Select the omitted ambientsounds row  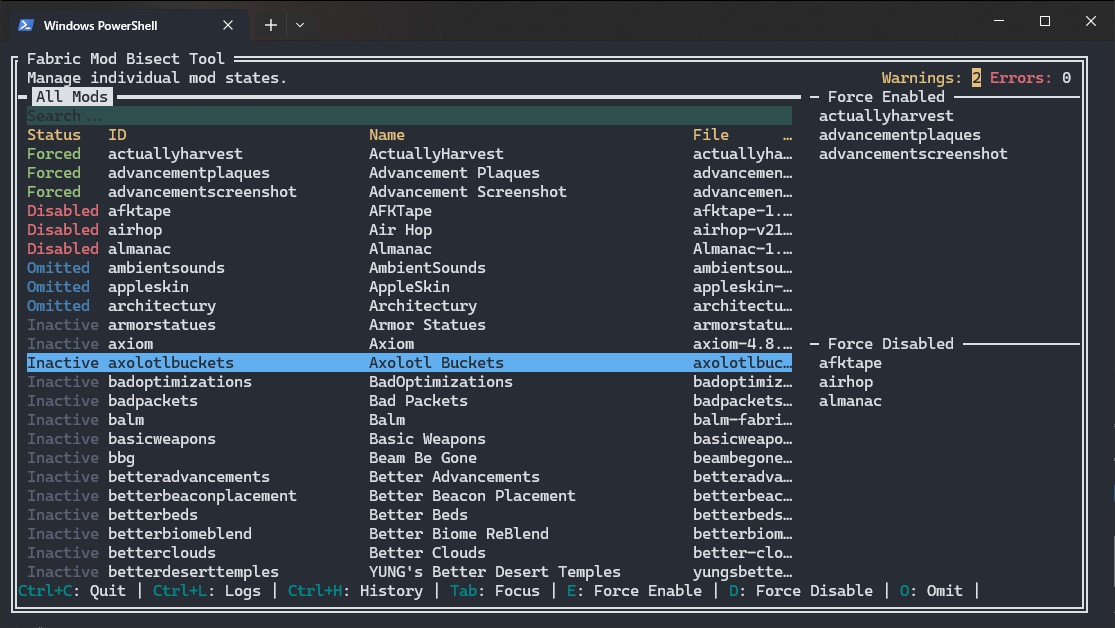tap(409, 268)
